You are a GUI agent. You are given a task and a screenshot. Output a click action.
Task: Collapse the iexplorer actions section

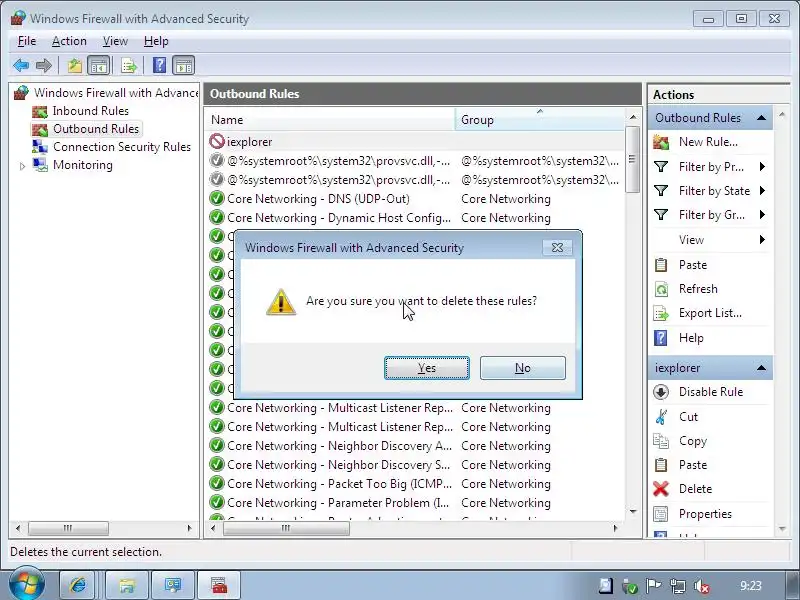tap(761, 368)
